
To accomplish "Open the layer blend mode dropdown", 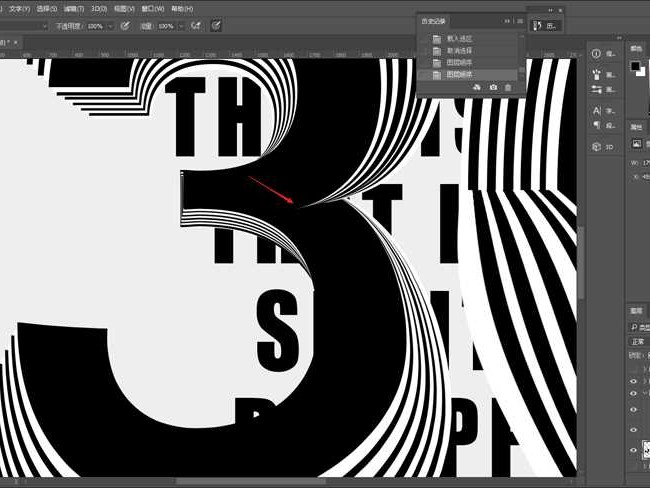I will click(638, 340).
